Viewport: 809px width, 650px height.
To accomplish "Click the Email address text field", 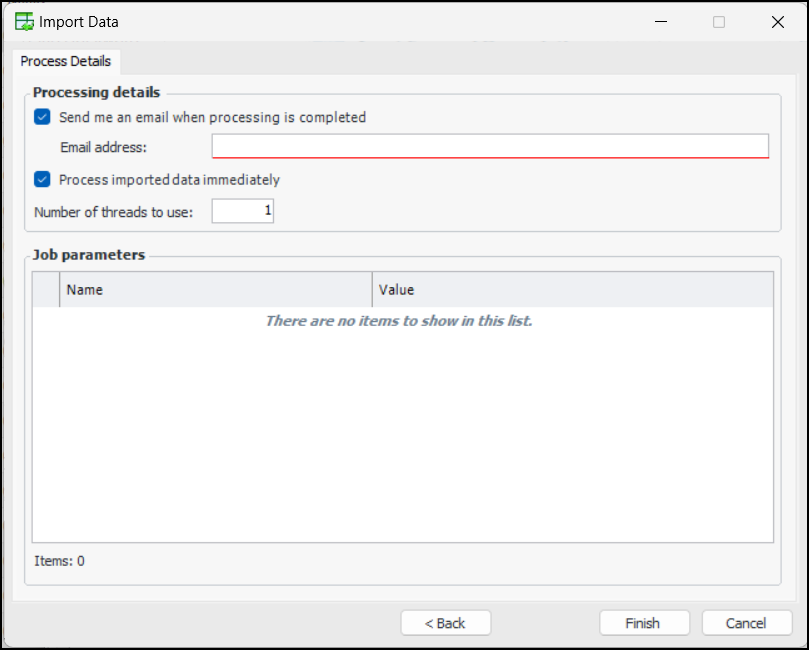I will pyautogui.click(x=490, y=147).
